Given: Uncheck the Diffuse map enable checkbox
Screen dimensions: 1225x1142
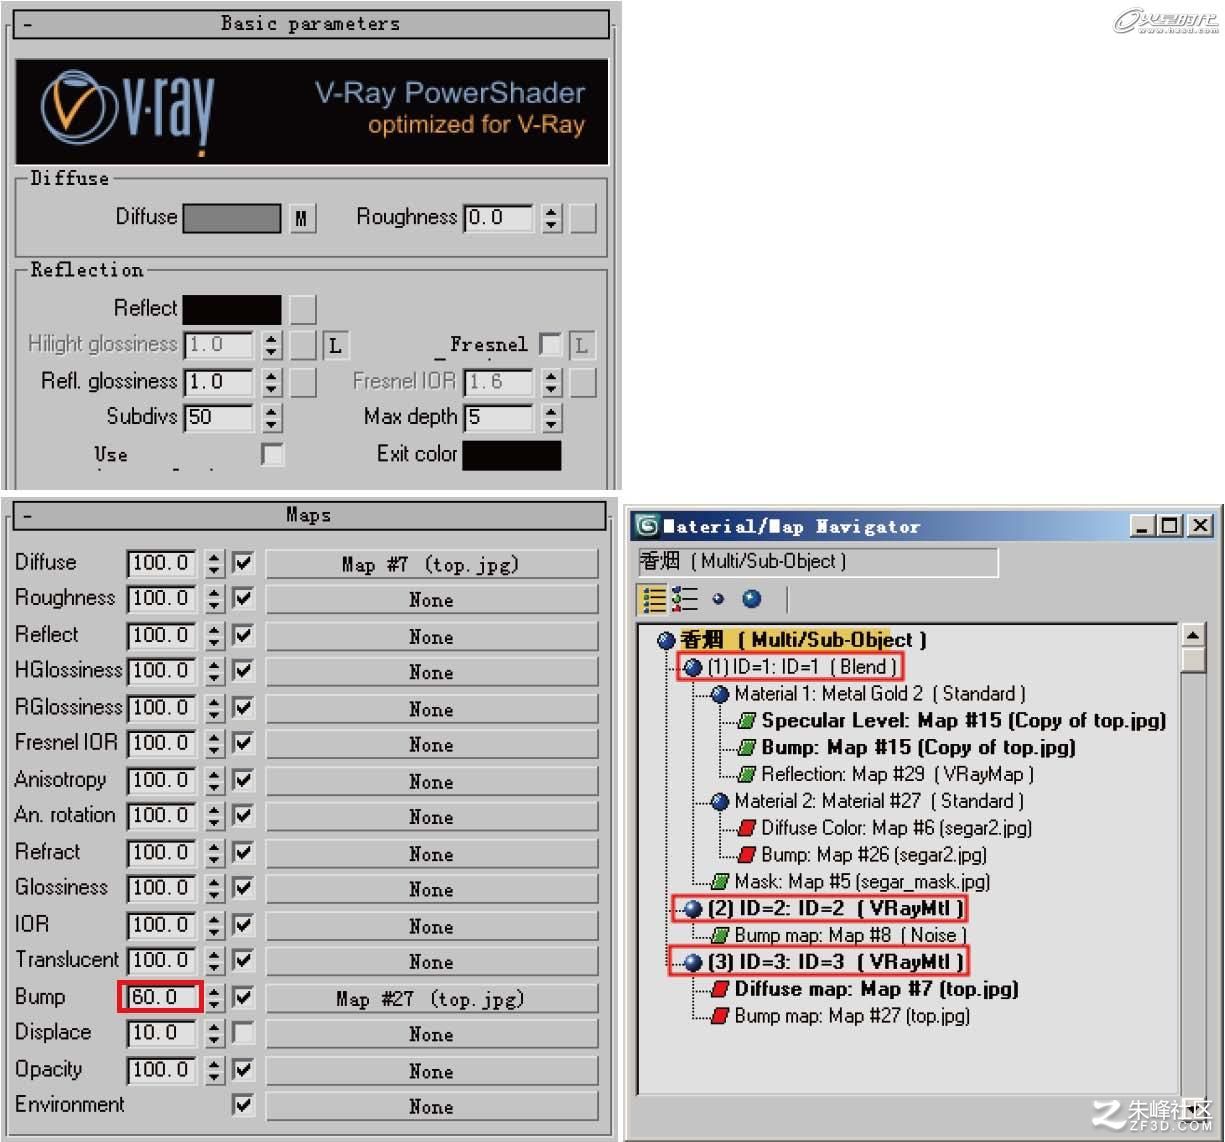Looking at the screenshot, I should tap(243, 563).
